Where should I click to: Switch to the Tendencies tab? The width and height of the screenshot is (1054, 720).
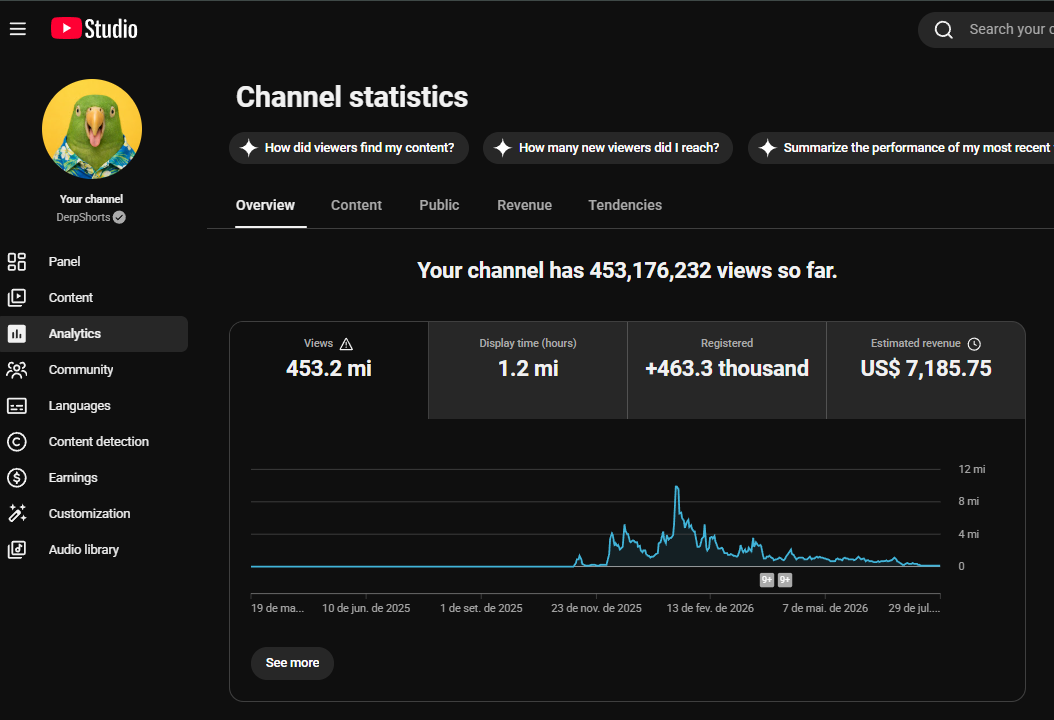click(625, 205)
